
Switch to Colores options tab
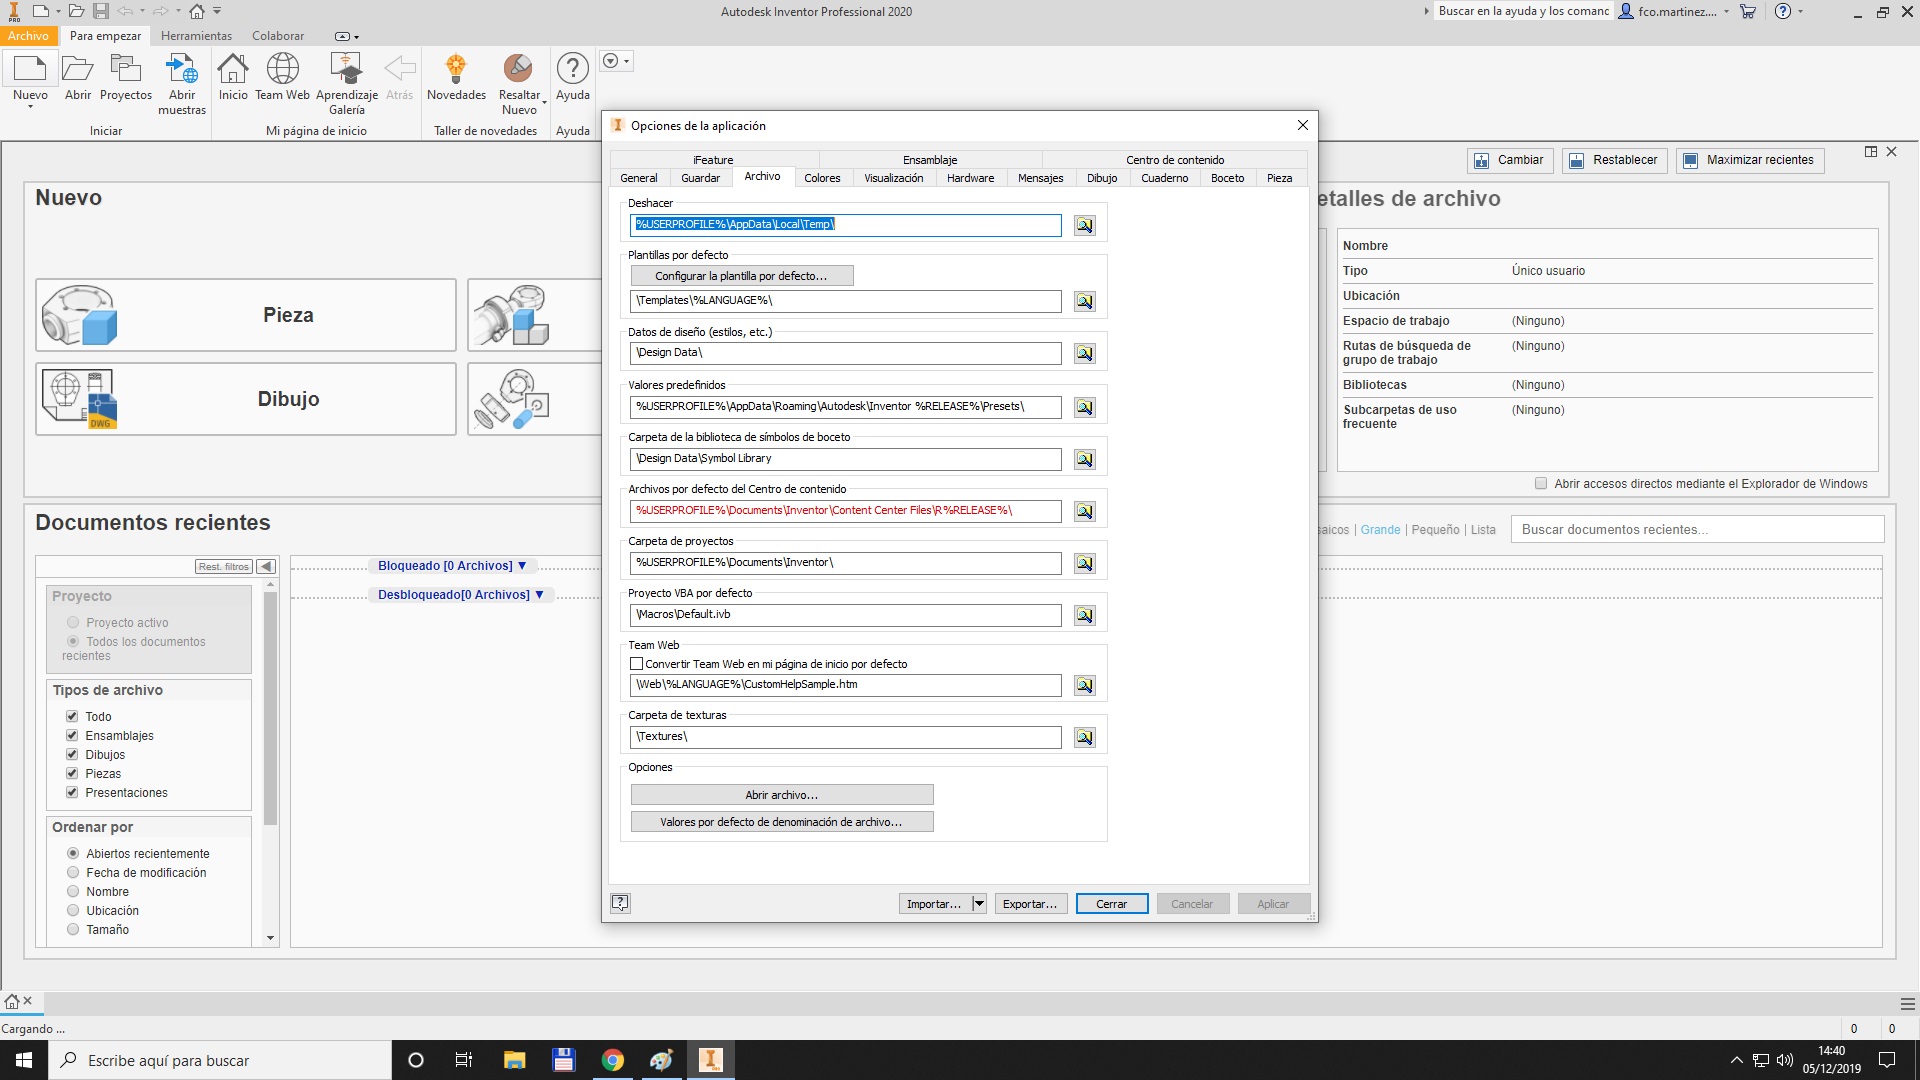pos(822,178)
